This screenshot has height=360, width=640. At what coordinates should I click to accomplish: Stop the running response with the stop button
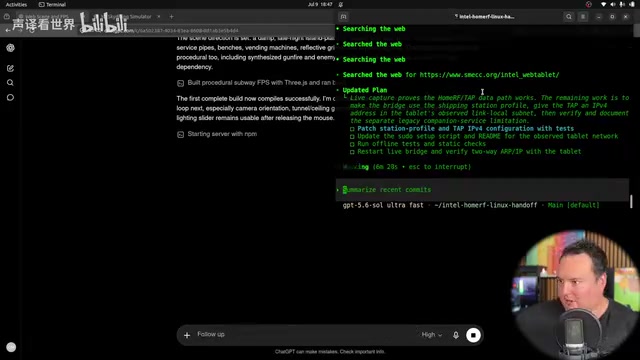point(473,335)
